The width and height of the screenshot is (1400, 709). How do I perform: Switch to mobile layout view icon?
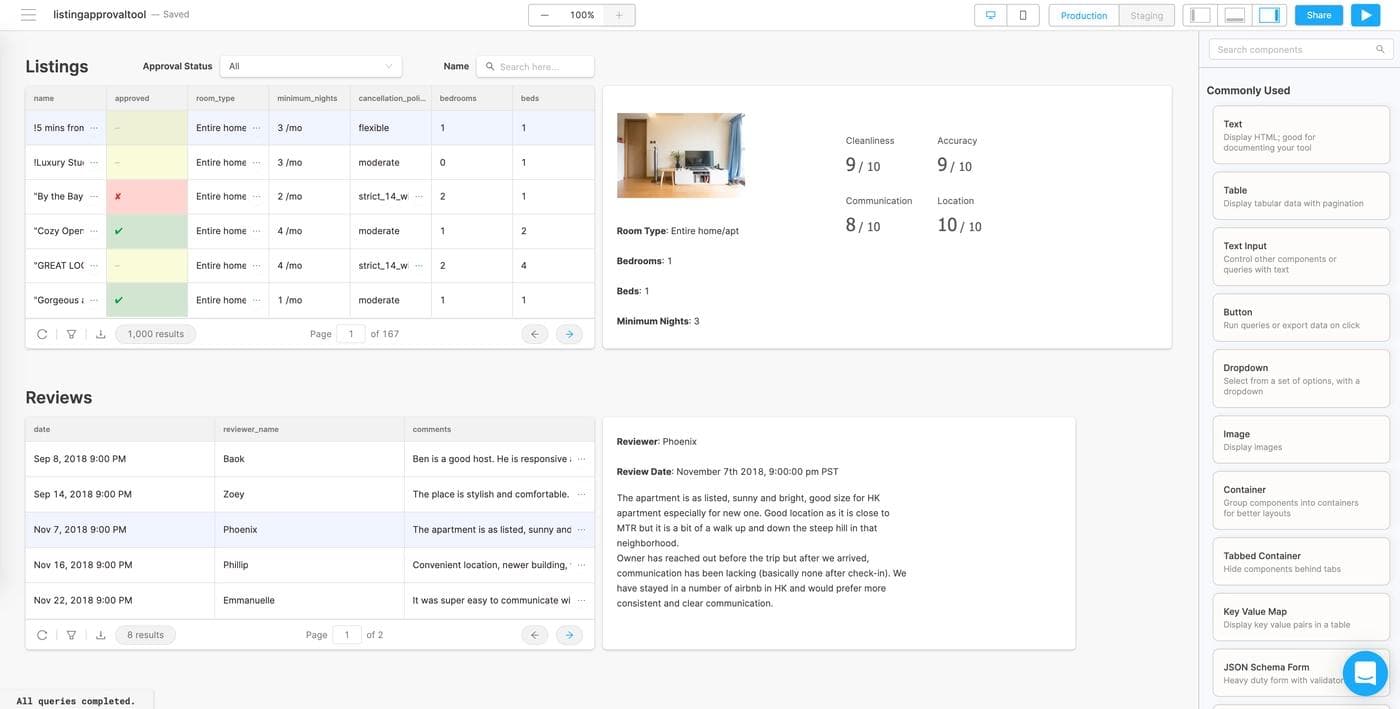tap(1022, 15)
